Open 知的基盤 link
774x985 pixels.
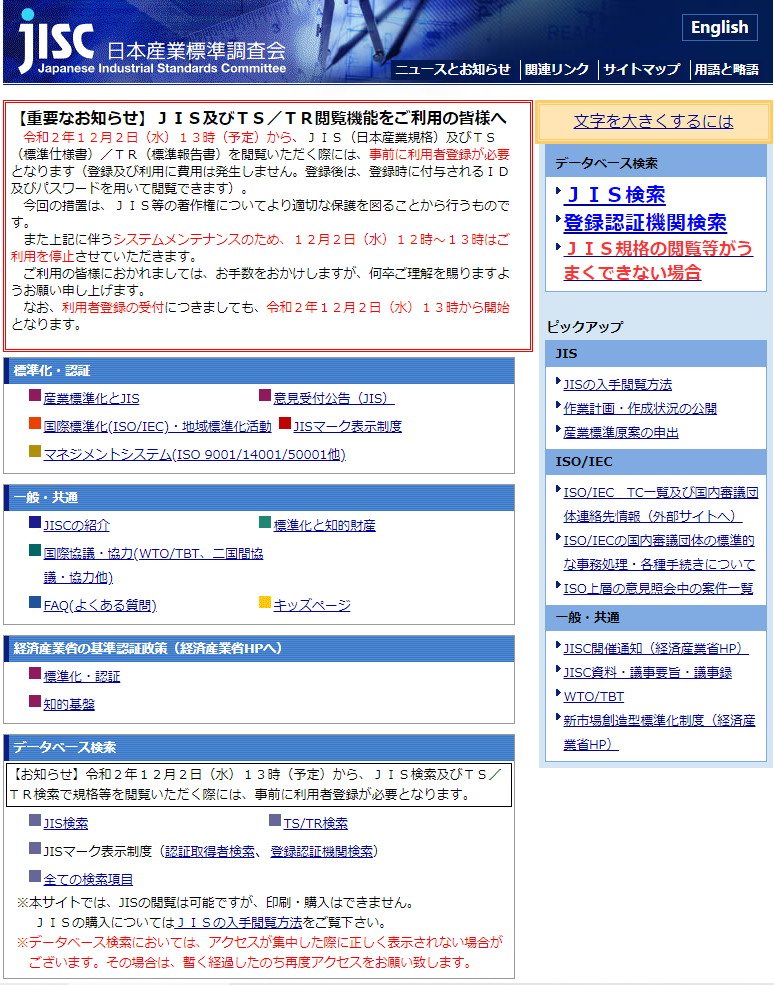tap(69, 704)
